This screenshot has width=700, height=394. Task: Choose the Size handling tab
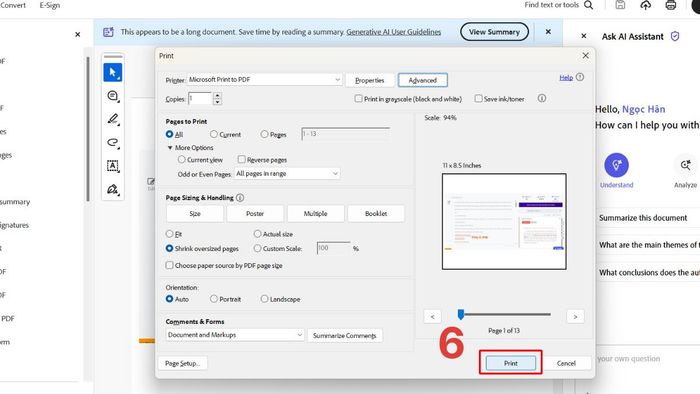point(195,214)
